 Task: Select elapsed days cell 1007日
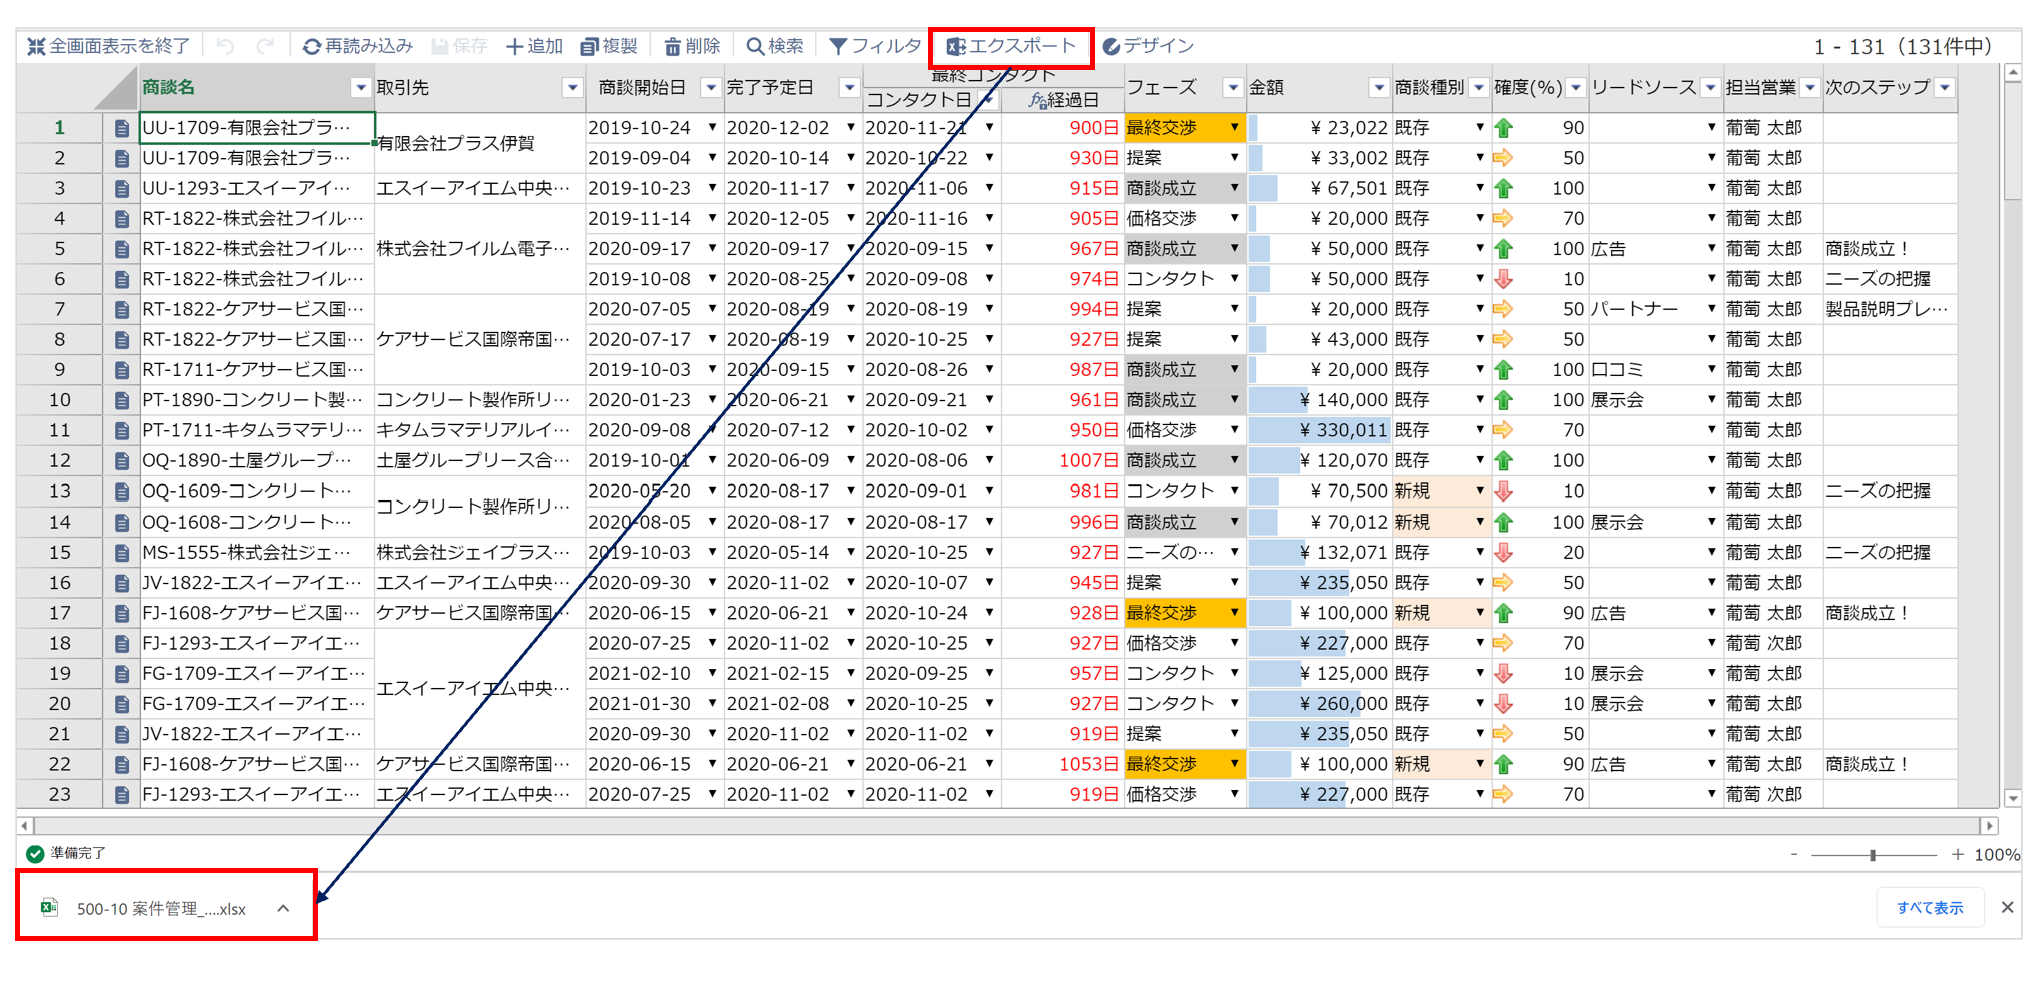[x=1062, y=461]
